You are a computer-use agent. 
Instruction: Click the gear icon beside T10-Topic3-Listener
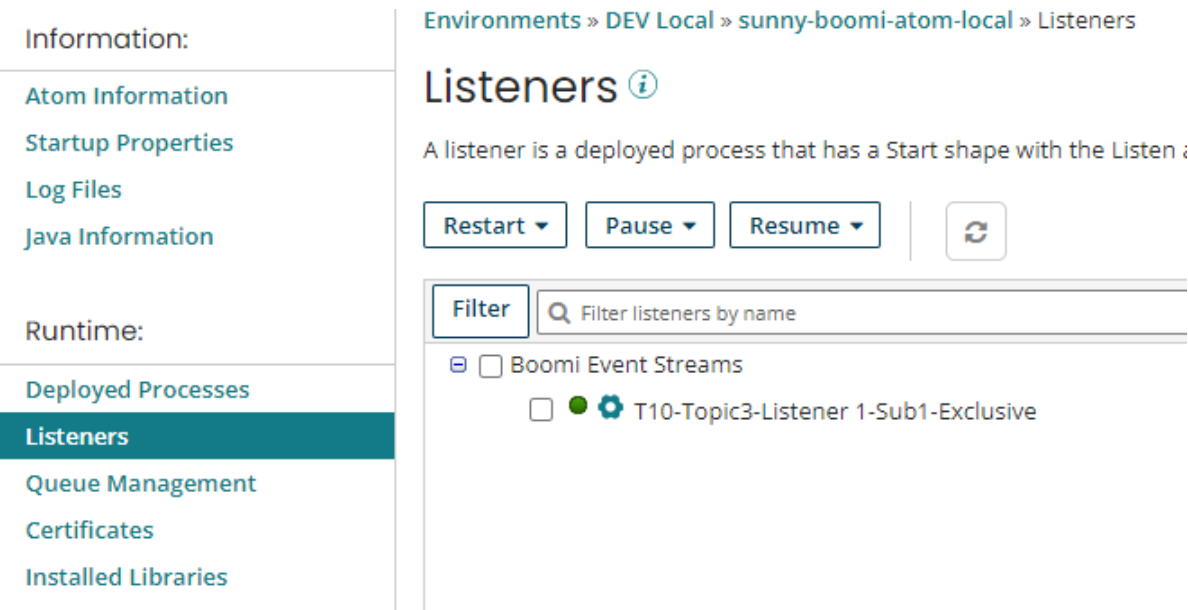tap(609, 409)
